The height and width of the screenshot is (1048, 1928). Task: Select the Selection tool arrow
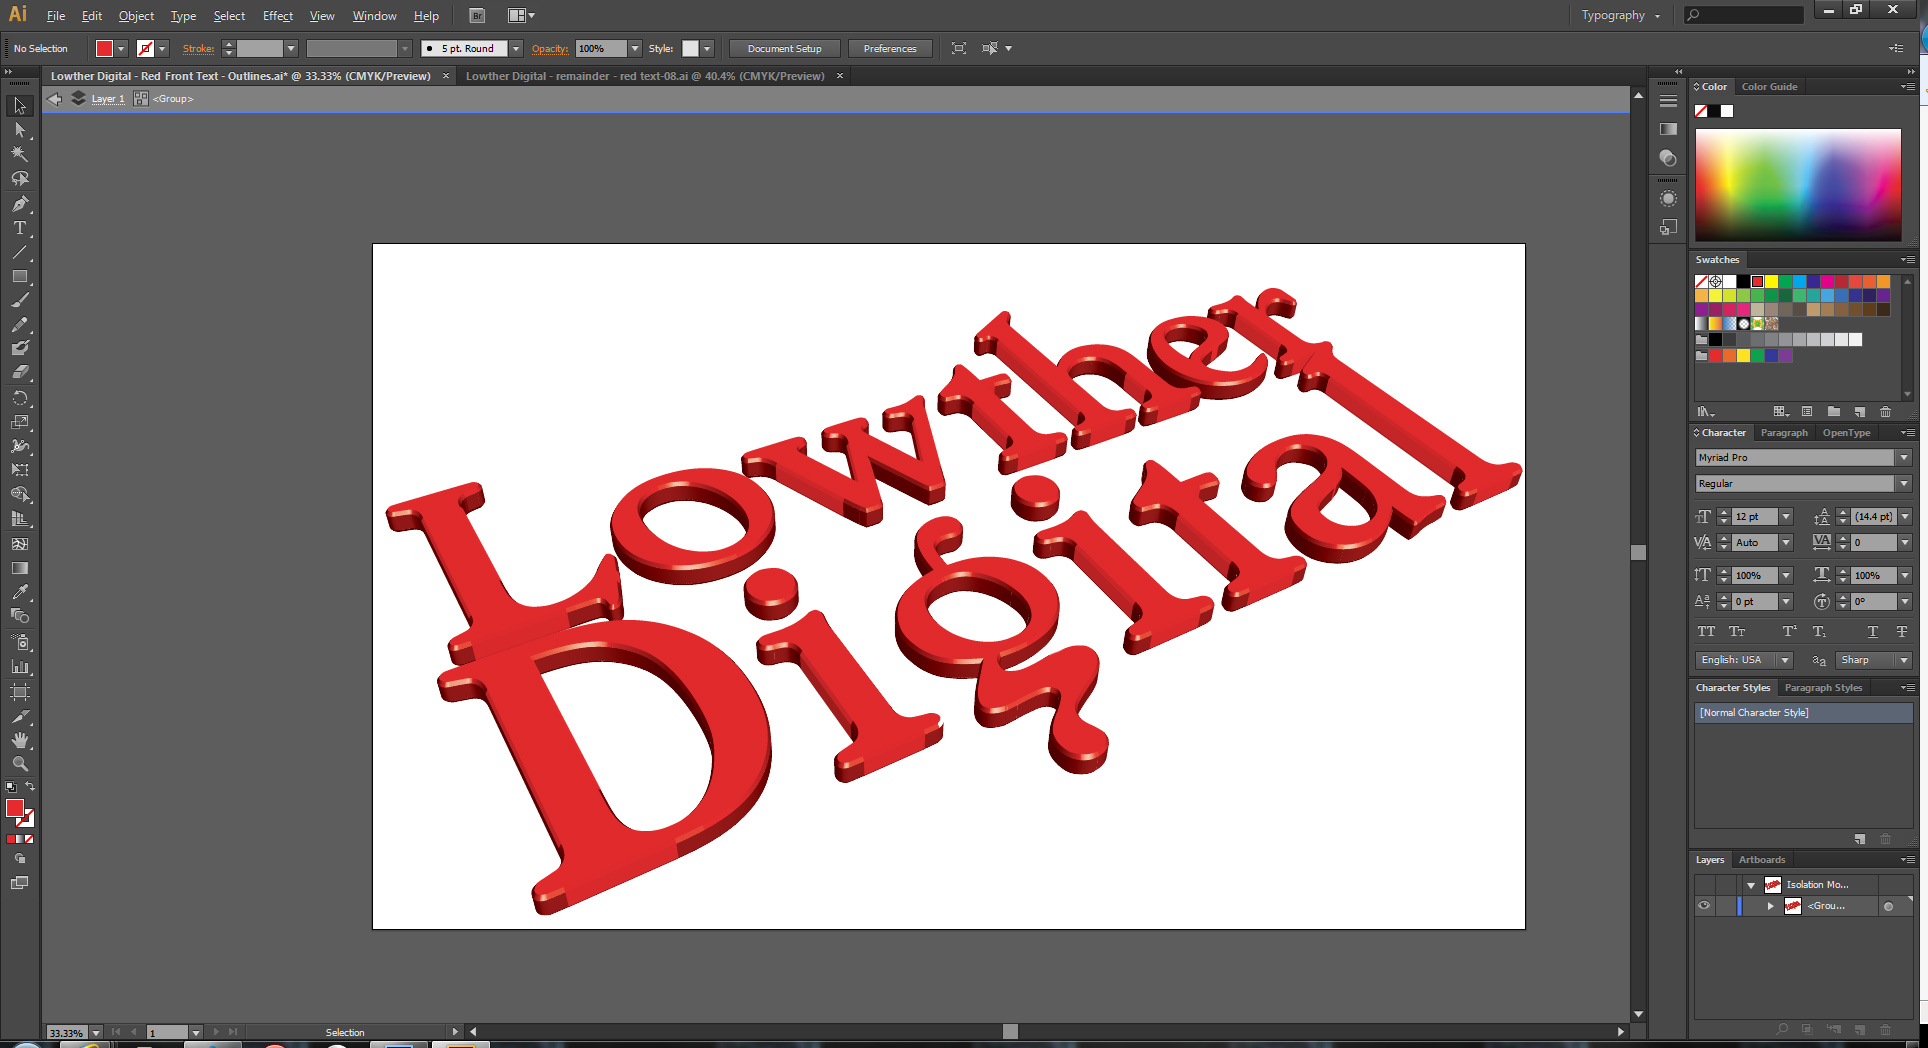tap(20, 106)
